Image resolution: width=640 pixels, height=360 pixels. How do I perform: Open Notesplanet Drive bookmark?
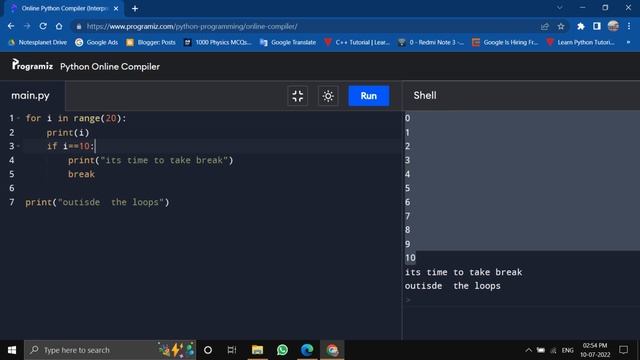coord(37,42)
